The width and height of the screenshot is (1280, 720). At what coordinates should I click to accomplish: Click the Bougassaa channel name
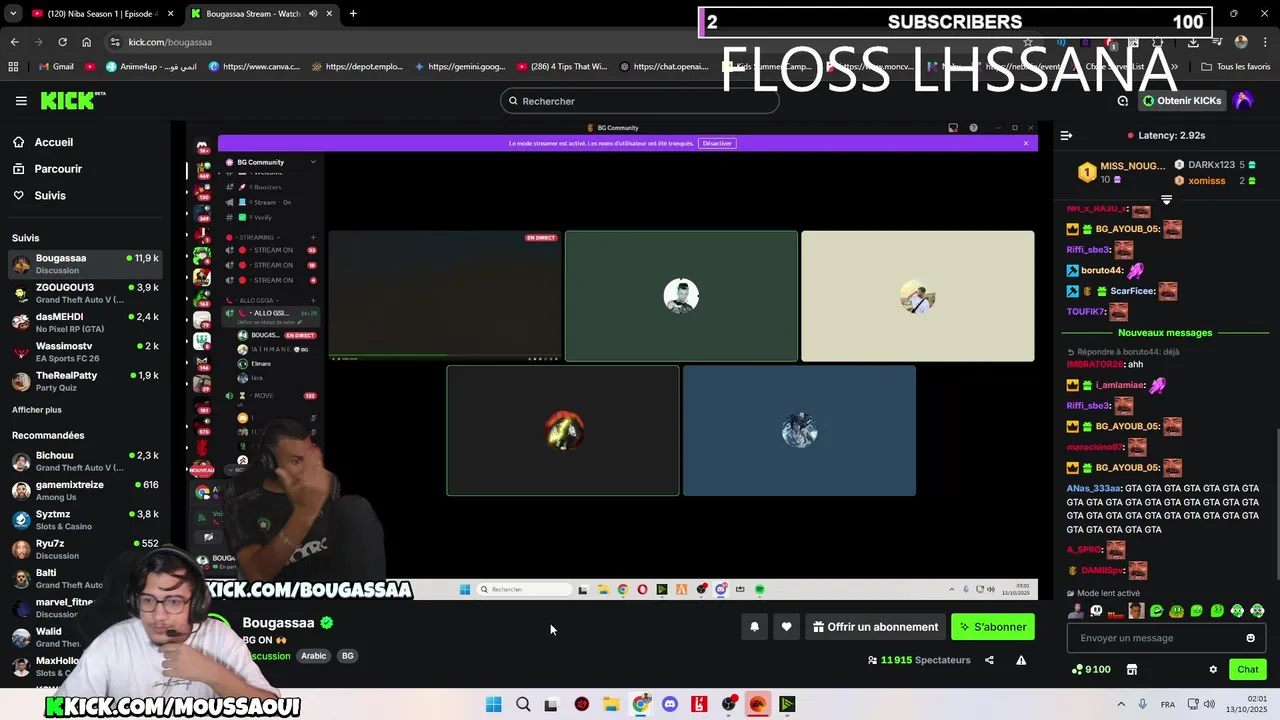tap(278, 622)
